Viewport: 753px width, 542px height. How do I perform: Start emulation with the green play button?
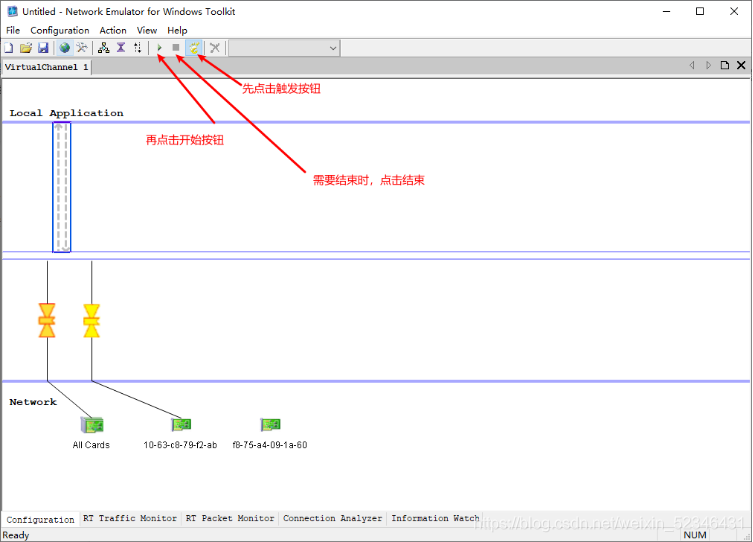click(x=159, y=48)
